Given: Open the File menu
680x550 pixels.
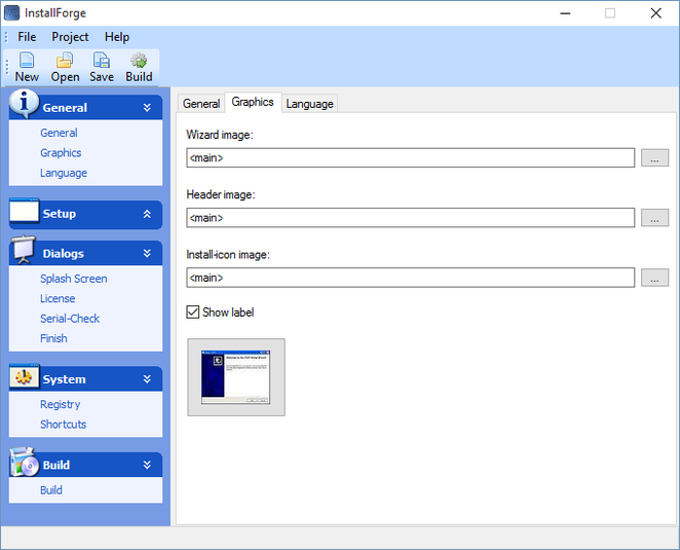Looking at the screenshot, I should 26,37.
